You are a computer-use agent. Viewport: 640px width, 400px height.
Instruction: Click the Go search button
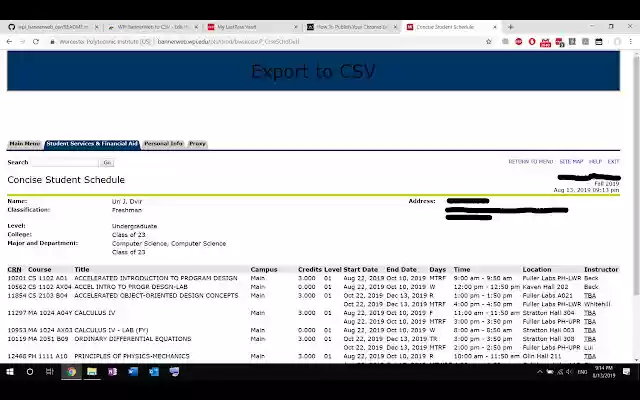pyautogui.click(x=107, y=162)
